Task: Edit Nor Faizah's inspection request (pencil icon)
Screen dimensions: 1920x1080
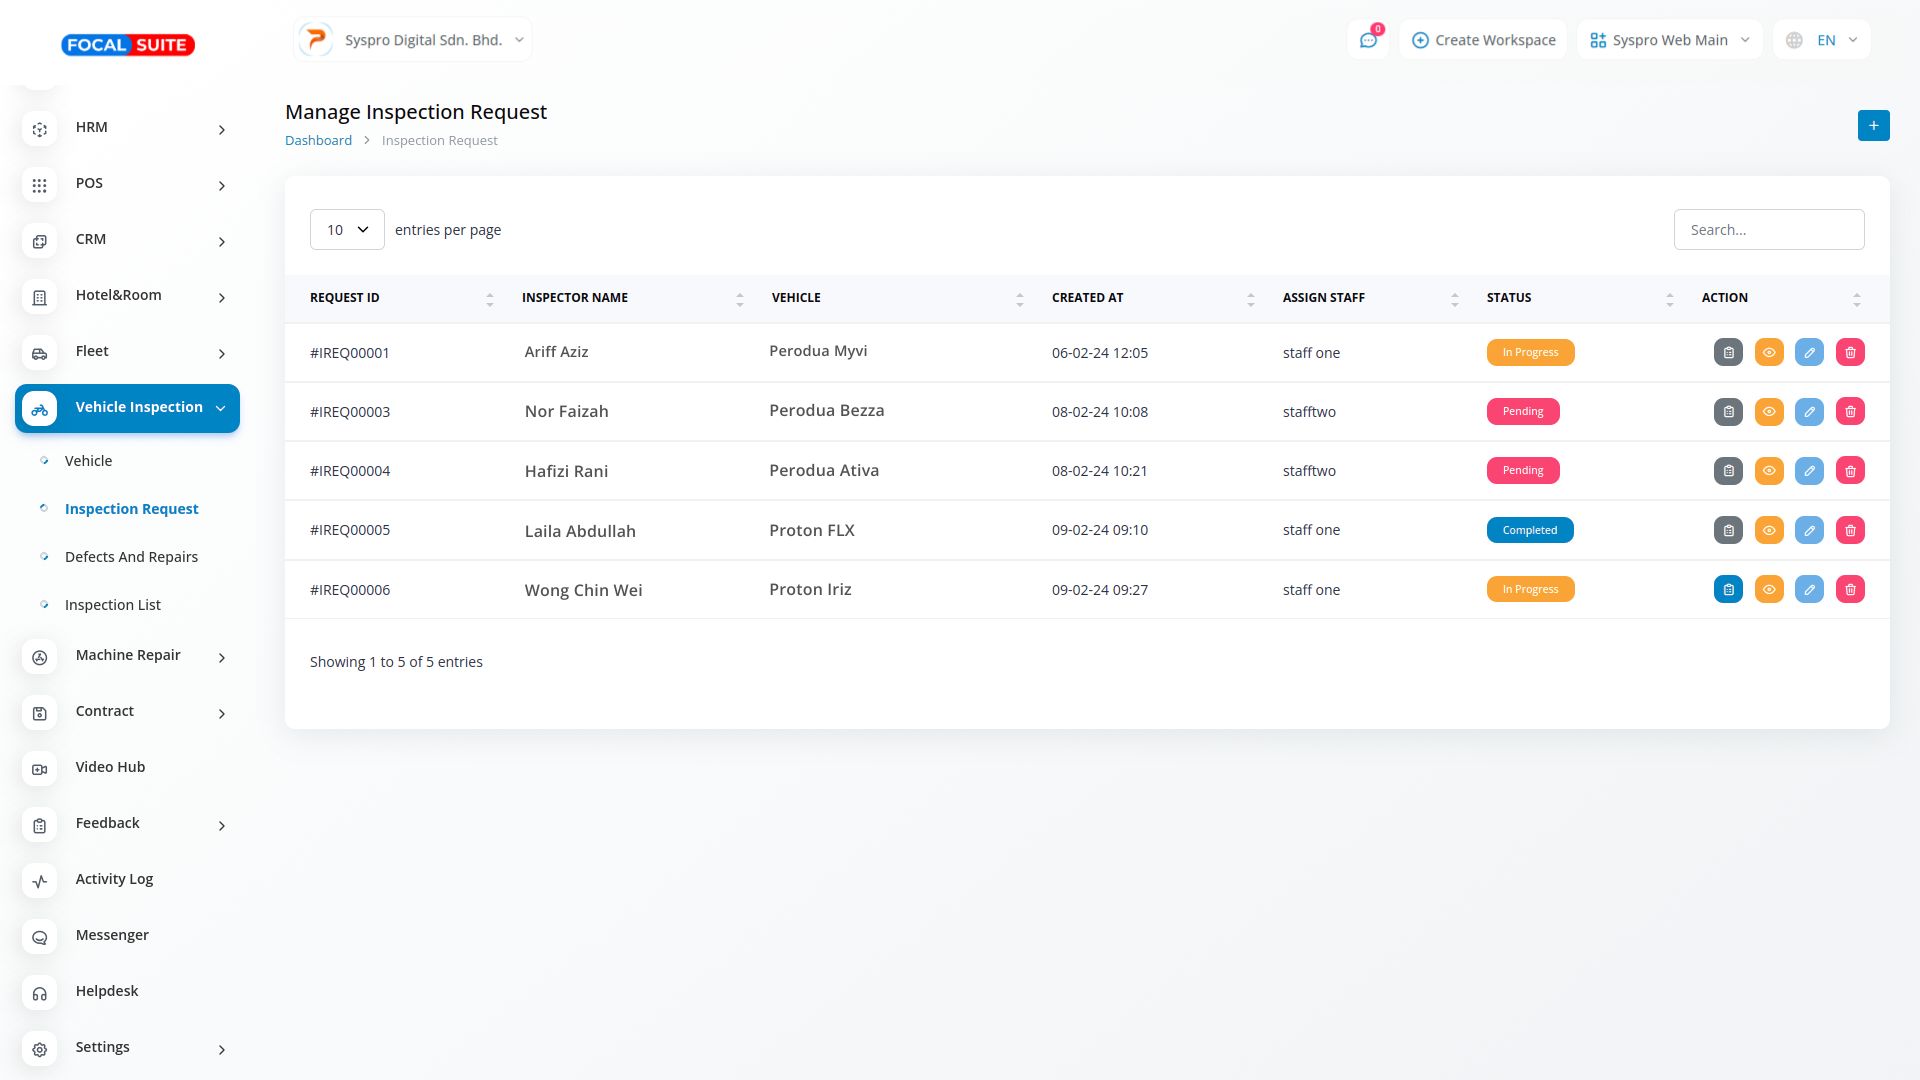Action: click(1809, 412)
